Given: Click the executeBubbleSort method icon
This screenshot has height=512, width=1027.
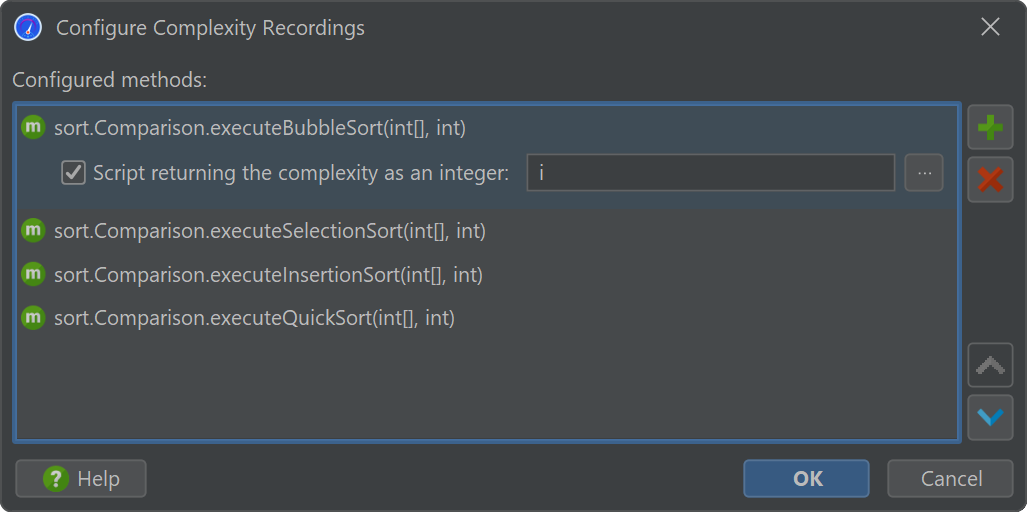Looking at the screenshot, I should pos(33,127).
